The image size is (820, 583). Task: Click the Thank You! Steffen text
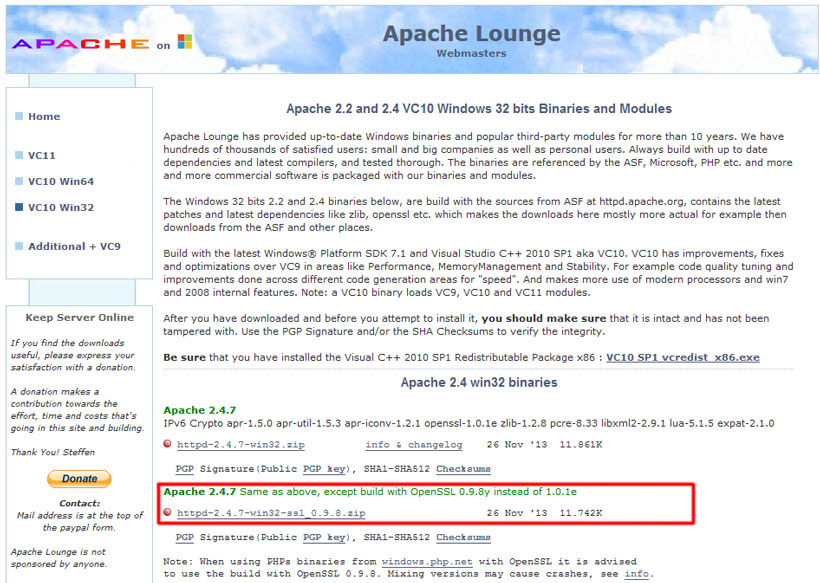pyautogui.click(x=53, y=452)
